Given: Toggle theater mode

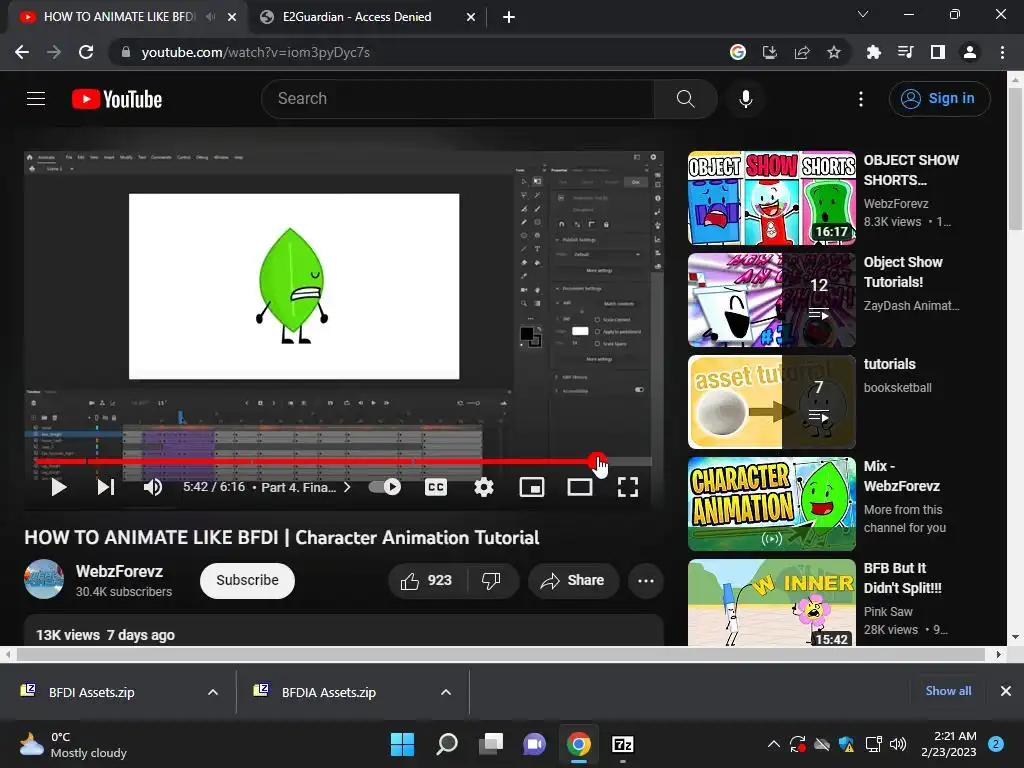Looking at the screenshot, I should 579,487.
